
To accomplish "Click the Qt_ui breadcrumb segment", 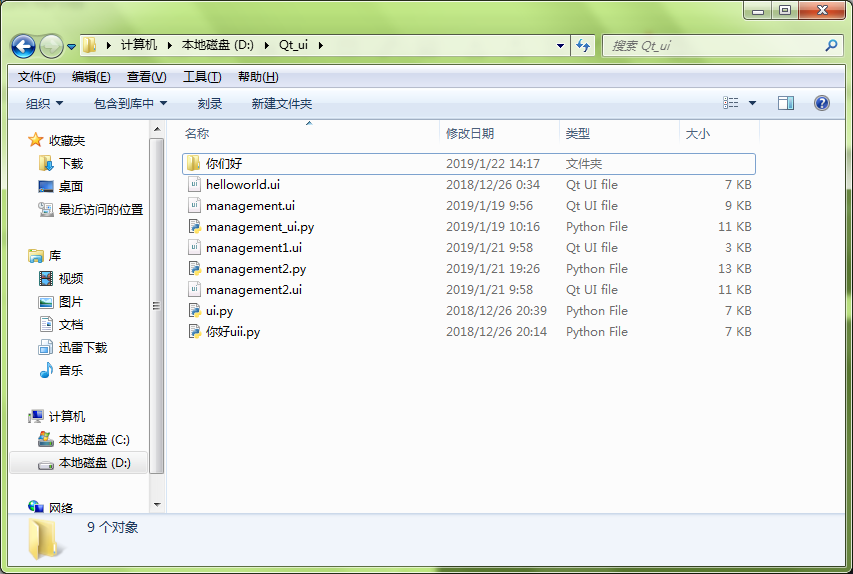I will coord(293,45).
